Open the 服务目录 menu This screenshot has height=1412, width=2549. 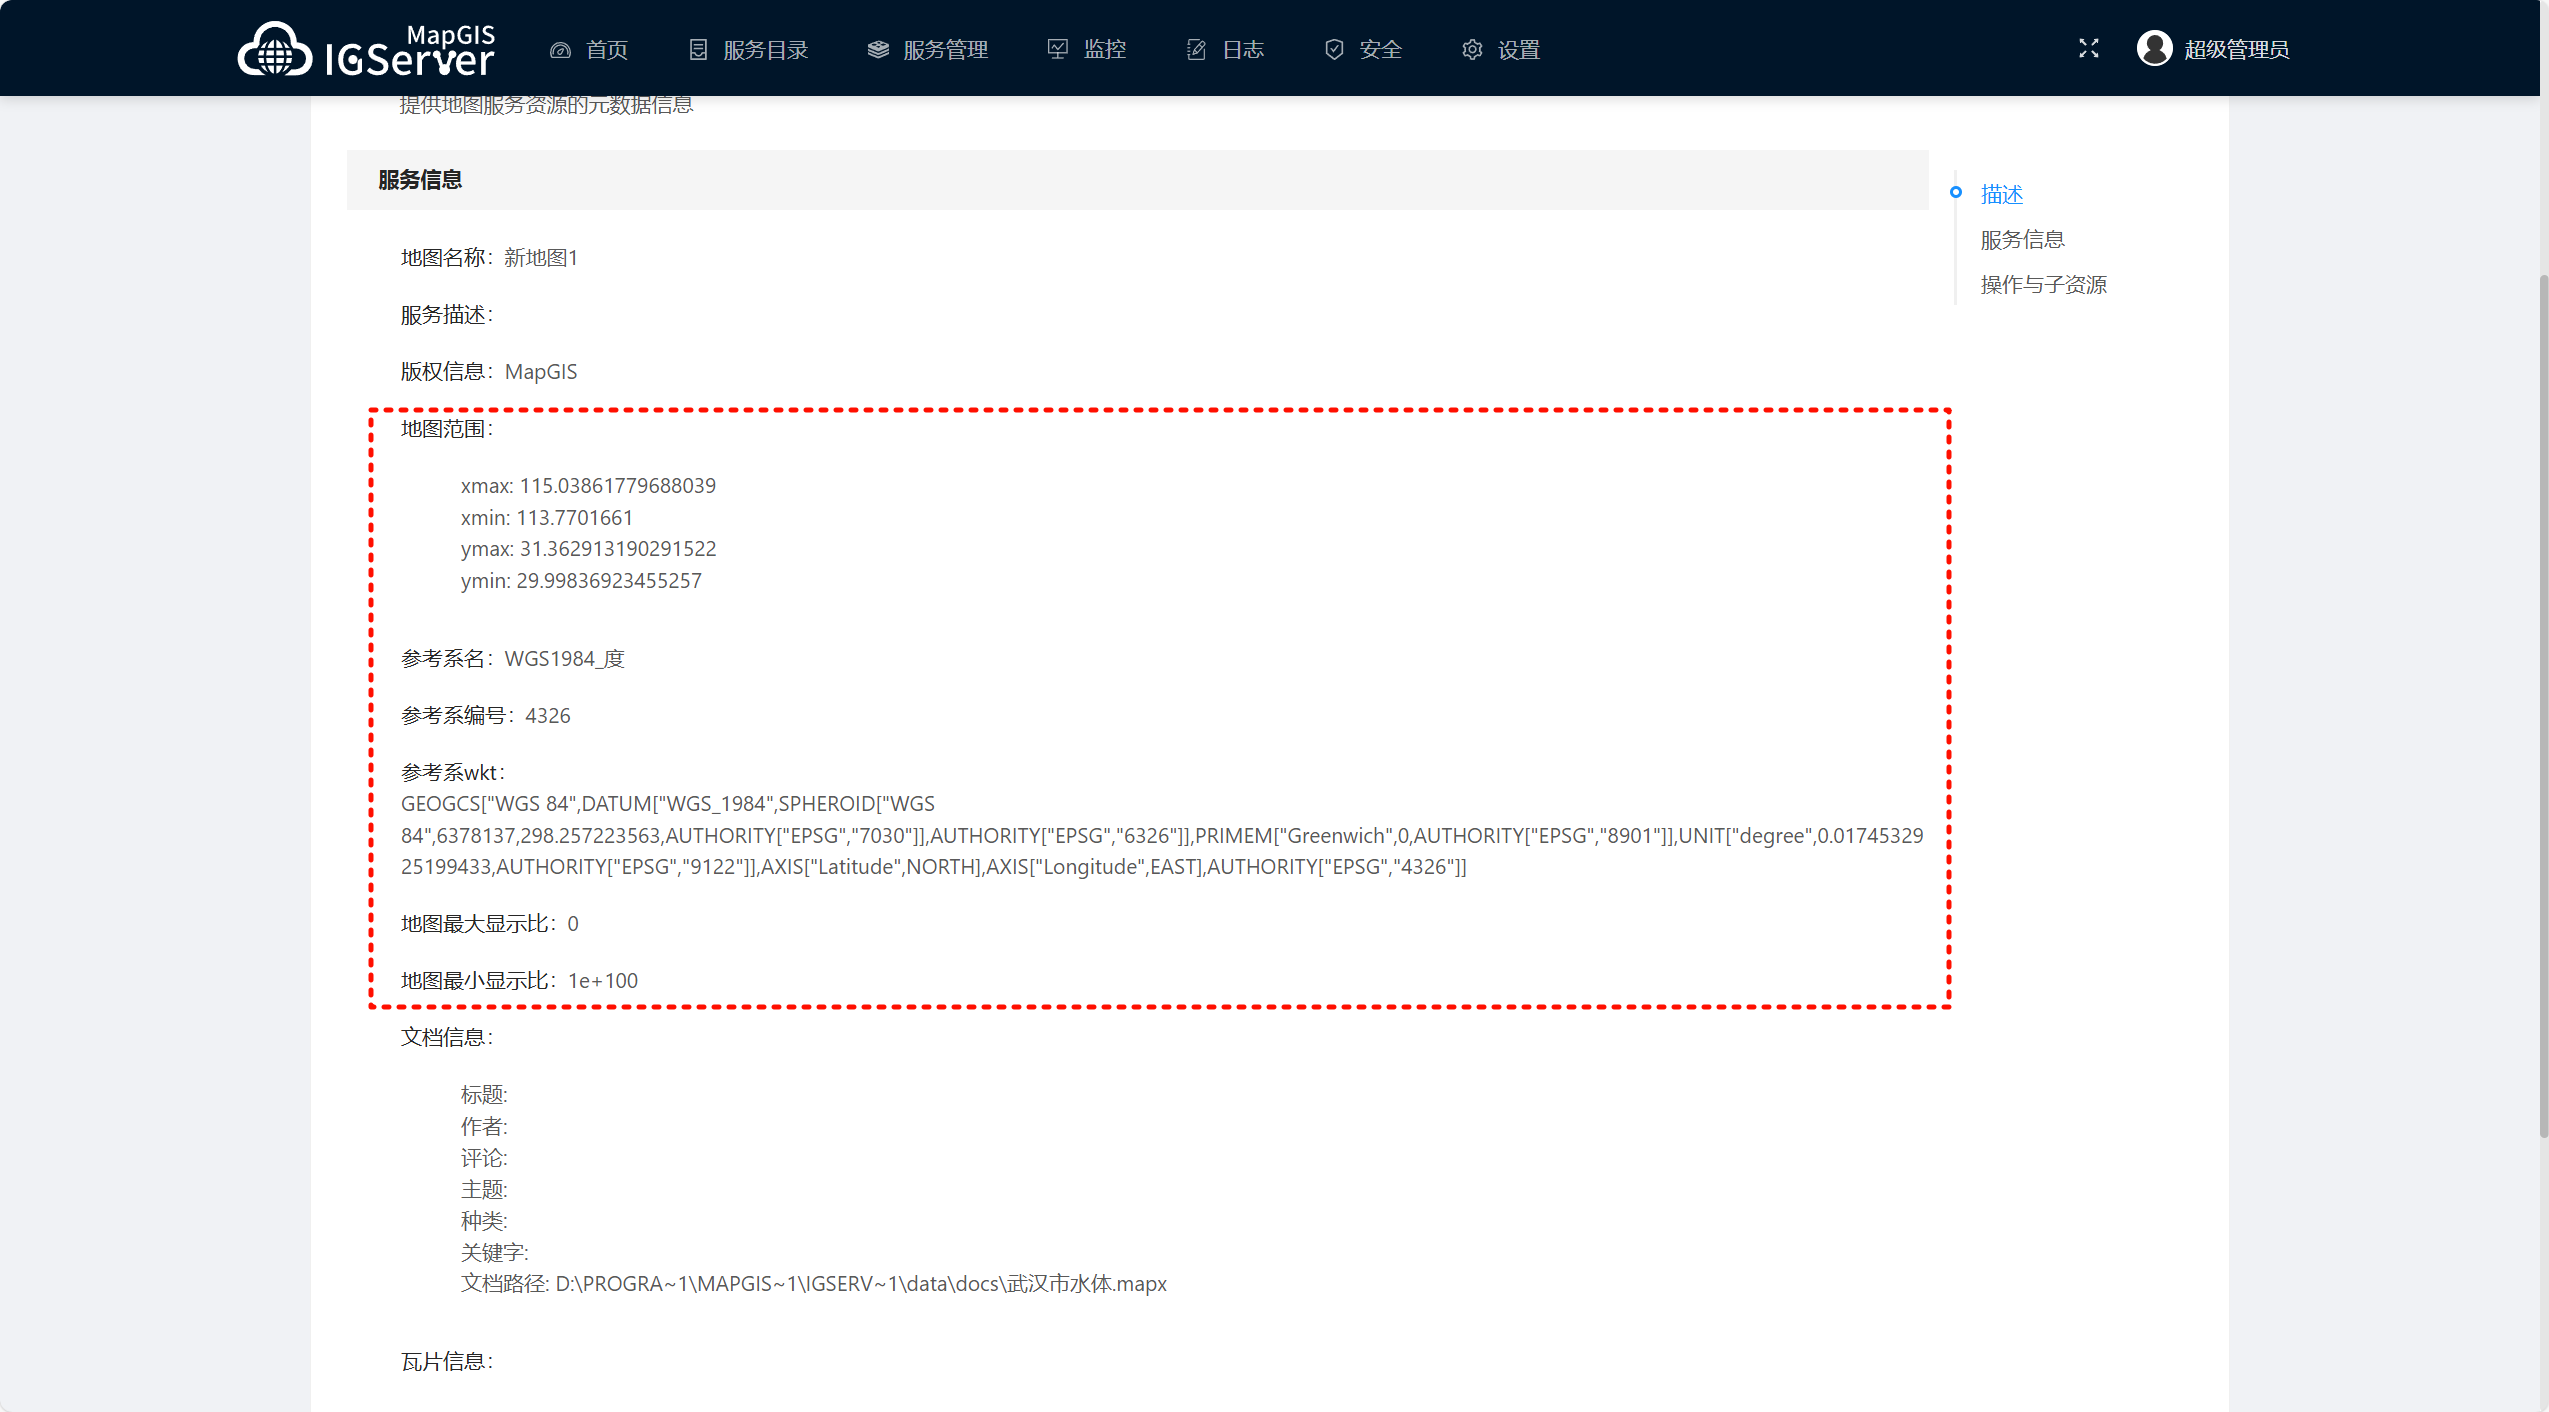click(x=765, y=50)
